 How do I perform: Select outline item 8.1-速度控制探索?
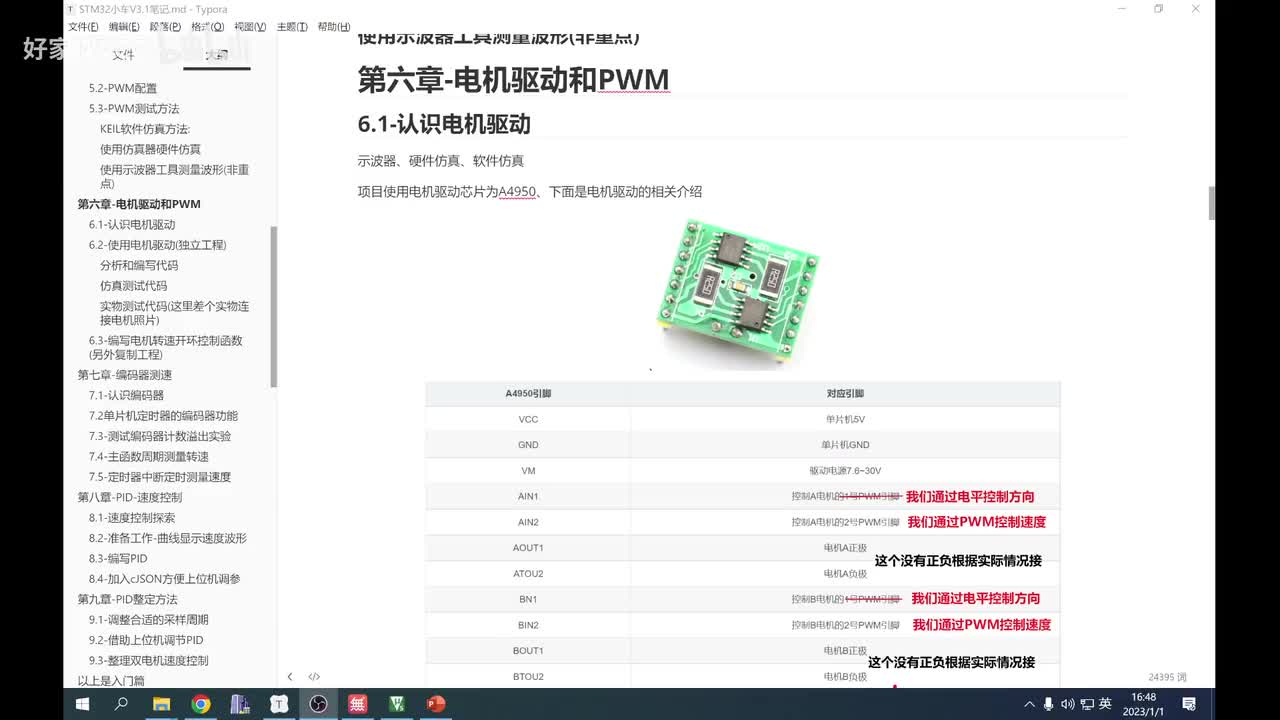click(132, 518)
